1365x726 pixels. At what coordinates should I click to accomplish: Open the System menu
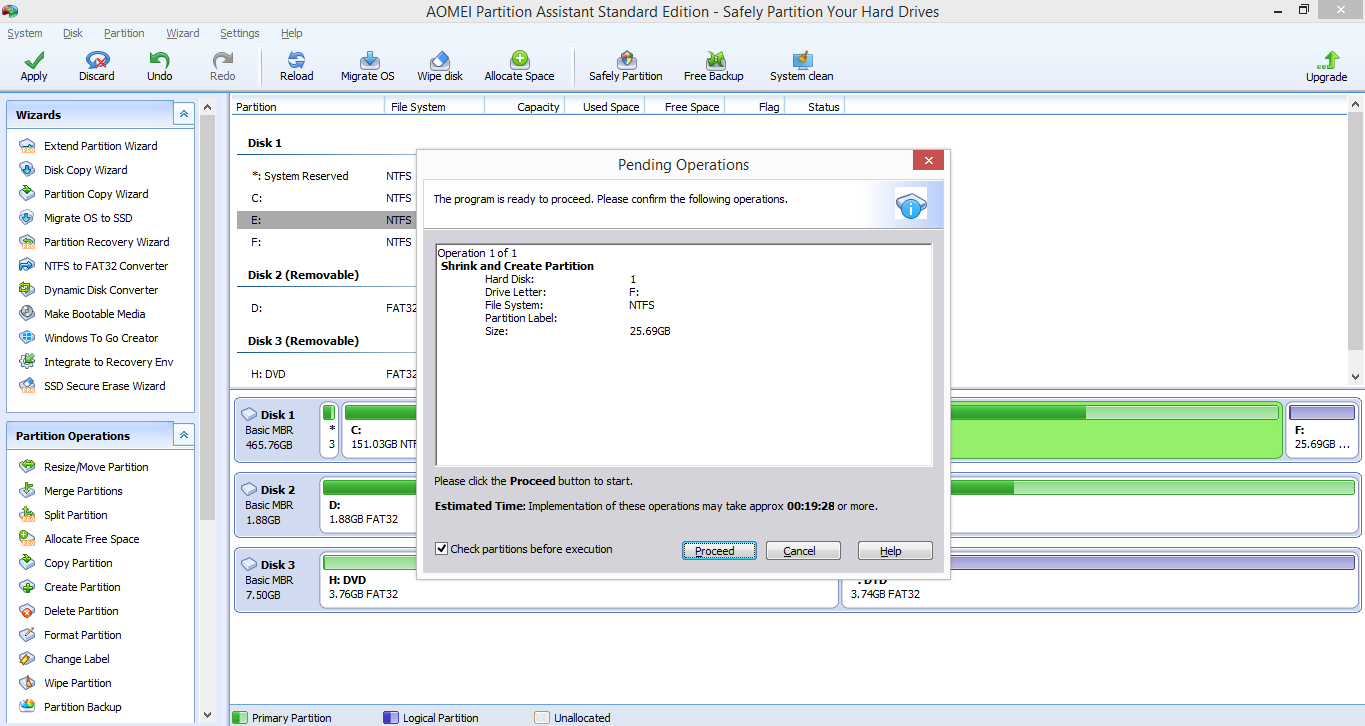coord(25,33)
